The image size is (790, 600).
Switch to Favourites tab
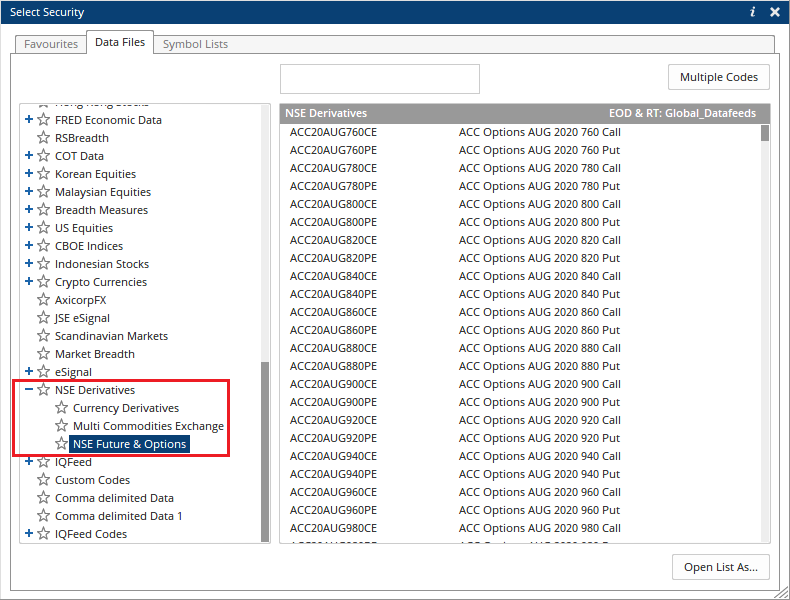(x=51, y=44)
